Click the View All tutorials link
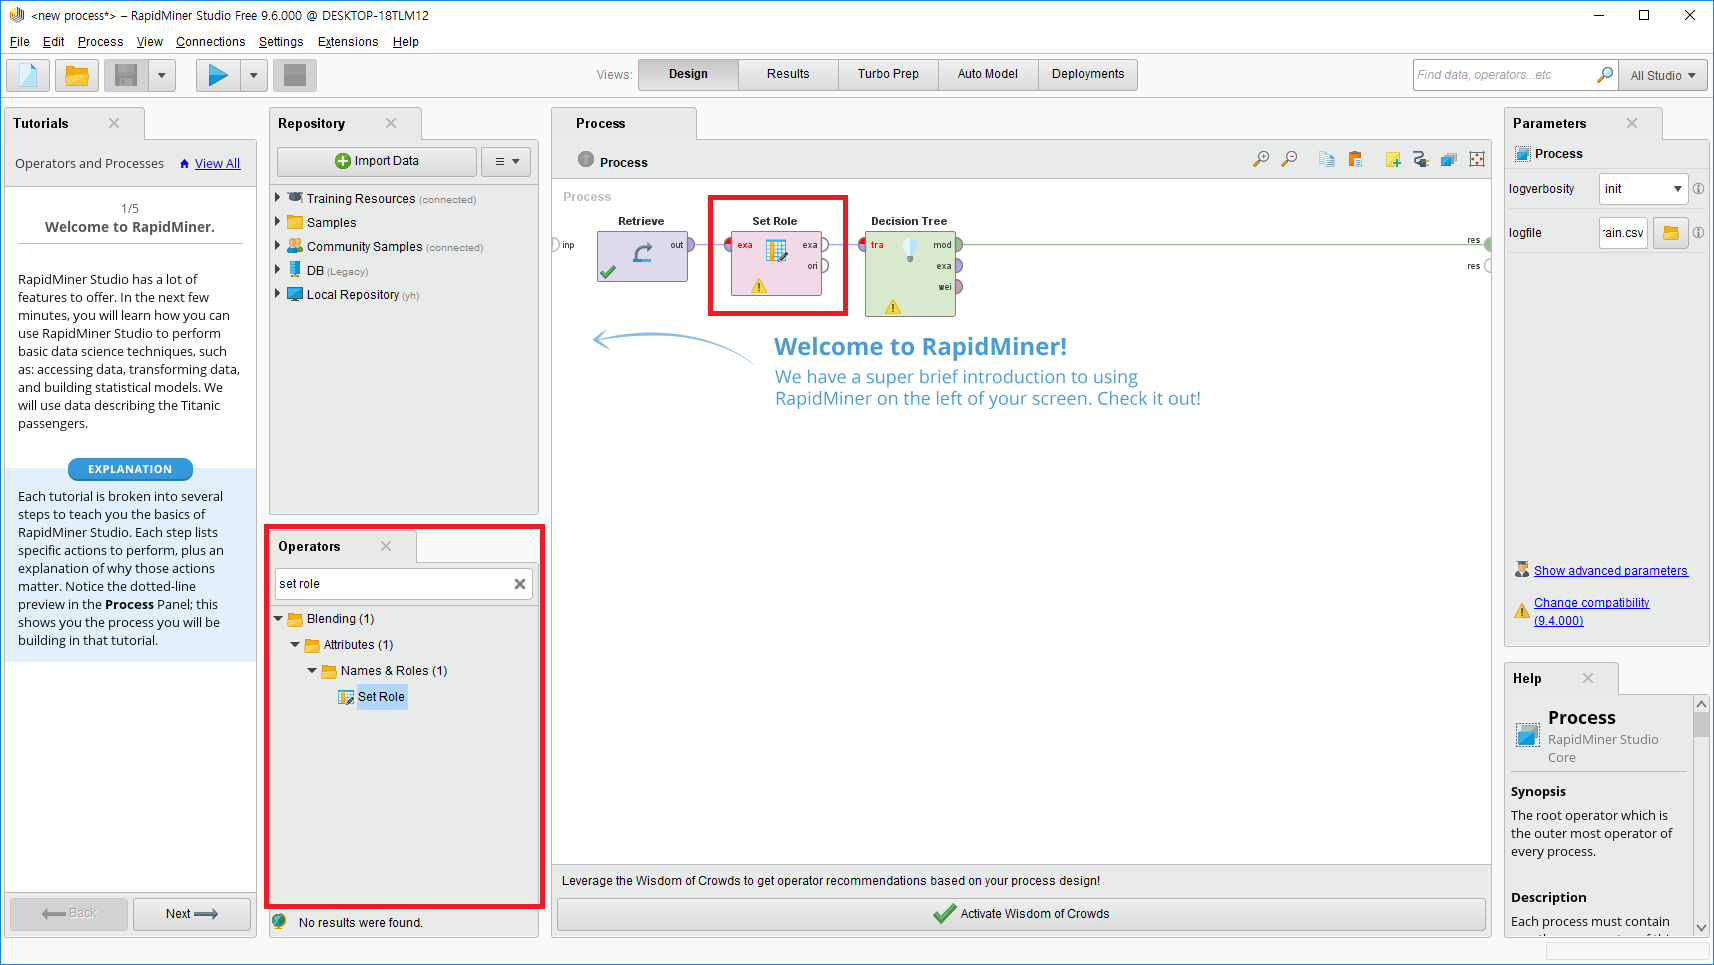The height and width of the screenshot is (965, 1714). click(217, 164)
